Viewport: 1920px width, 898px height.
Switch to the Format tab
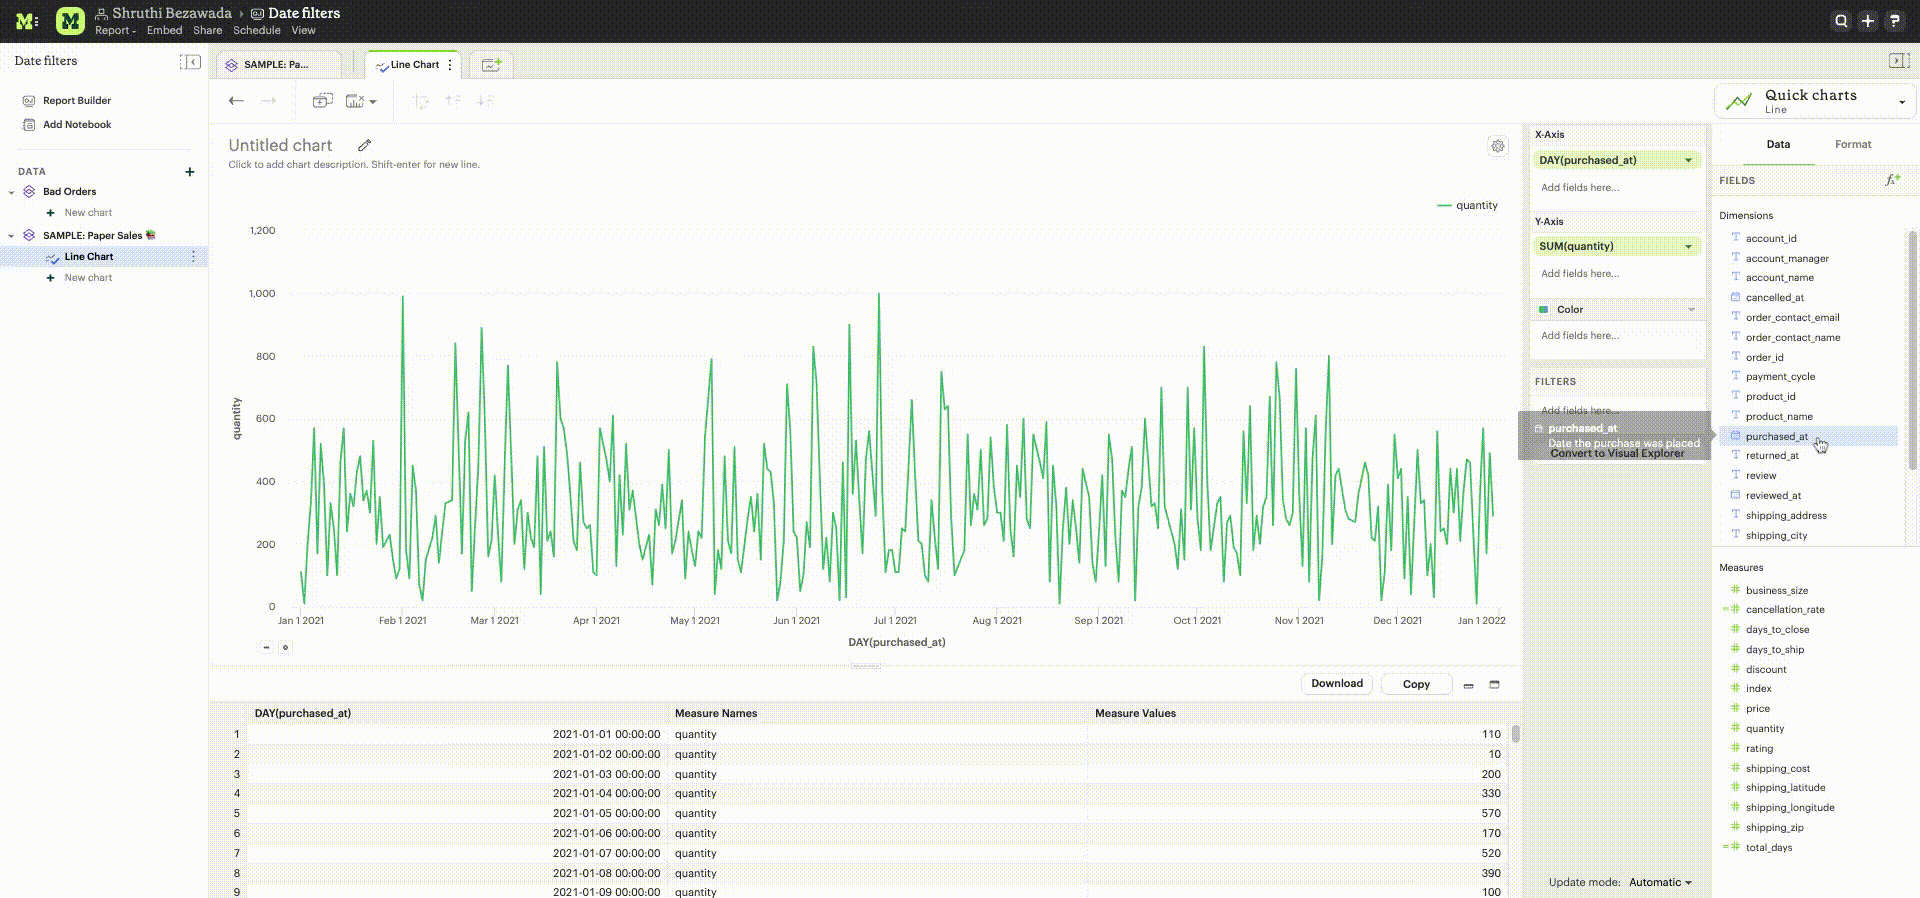[x=1852, y=145]
